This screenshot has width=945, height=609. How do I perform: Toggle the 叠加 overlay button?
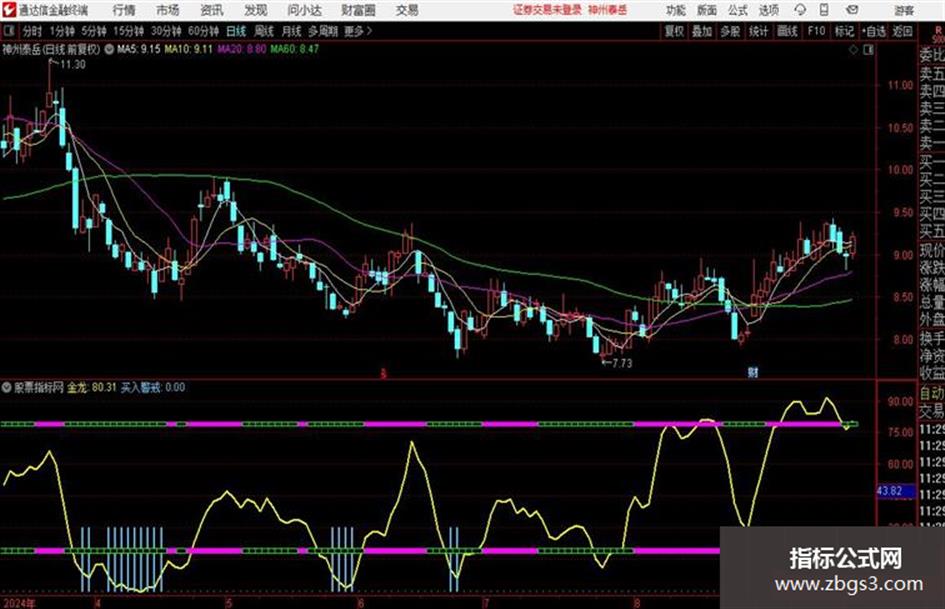coord(702,31)
